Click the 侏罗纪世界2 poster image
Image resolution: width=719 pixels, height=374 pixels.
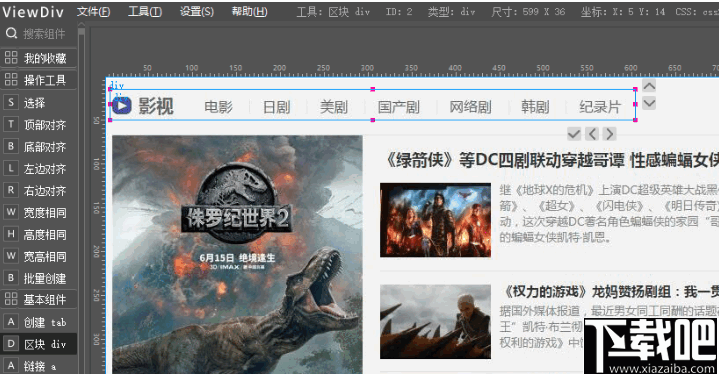(238, 254)
